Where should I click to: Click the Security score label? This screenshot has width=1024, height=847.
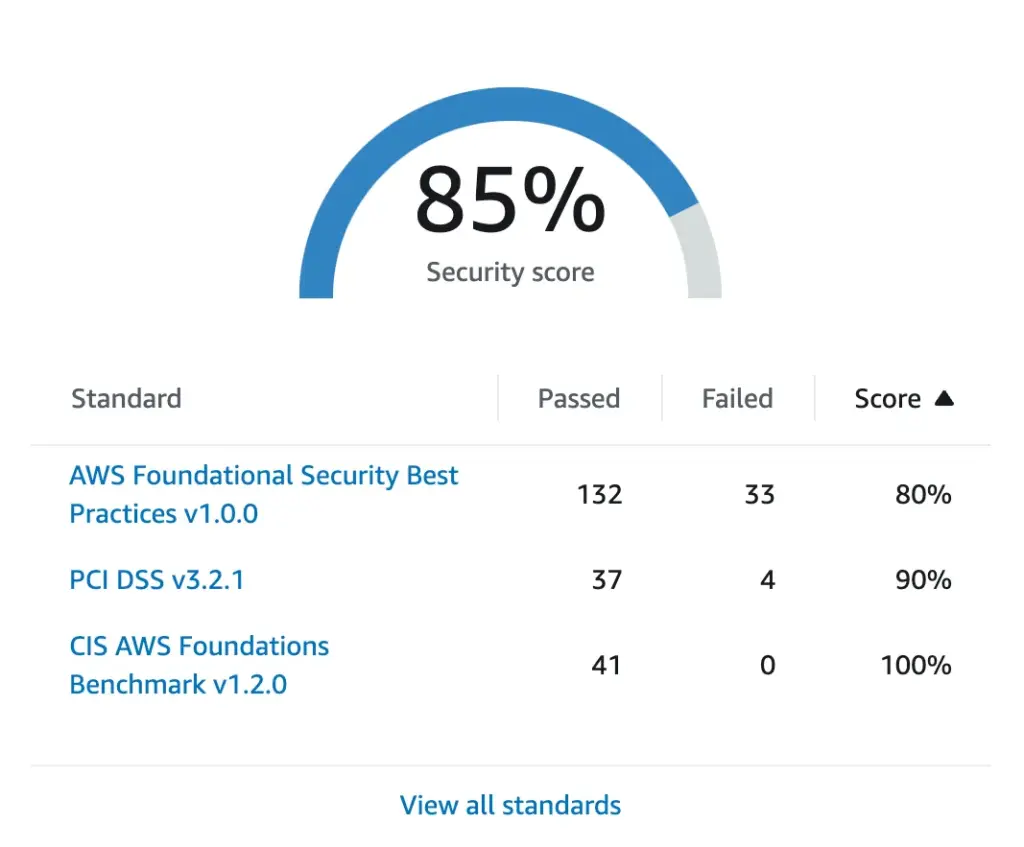pyautogui.click(x=510, y=272)
